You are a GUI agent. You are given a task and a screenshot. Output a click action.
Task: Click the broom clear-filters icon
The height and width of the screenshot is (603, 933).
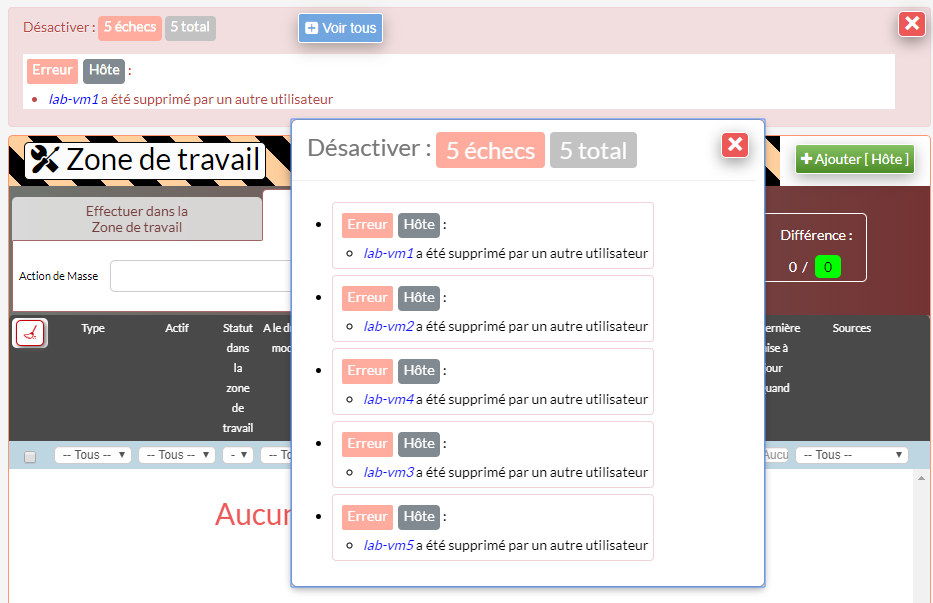30,333
